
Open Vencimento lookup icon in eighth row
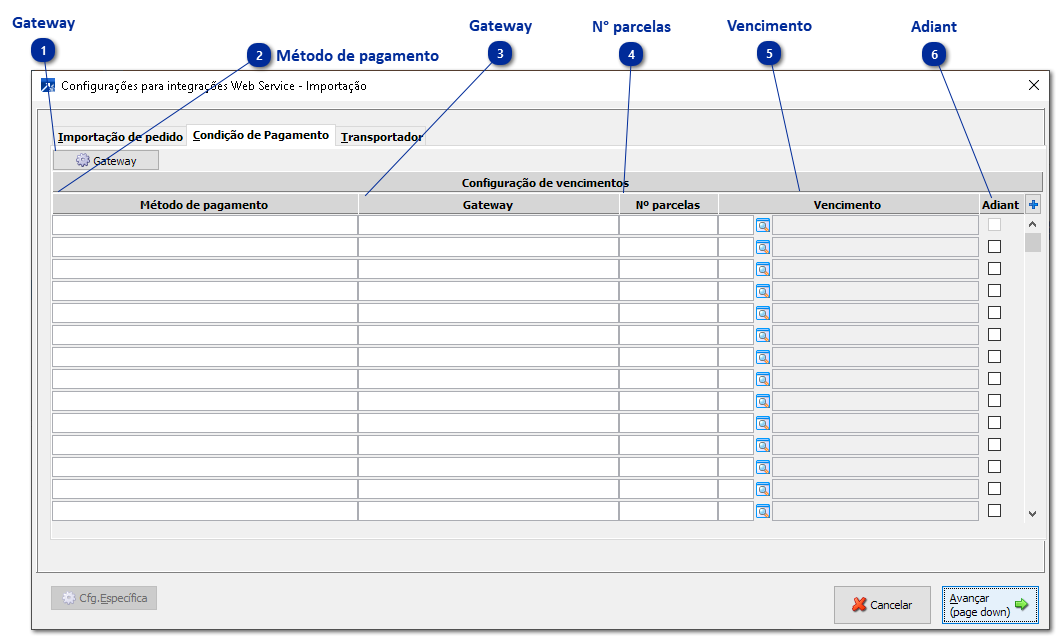click(763, 379)
